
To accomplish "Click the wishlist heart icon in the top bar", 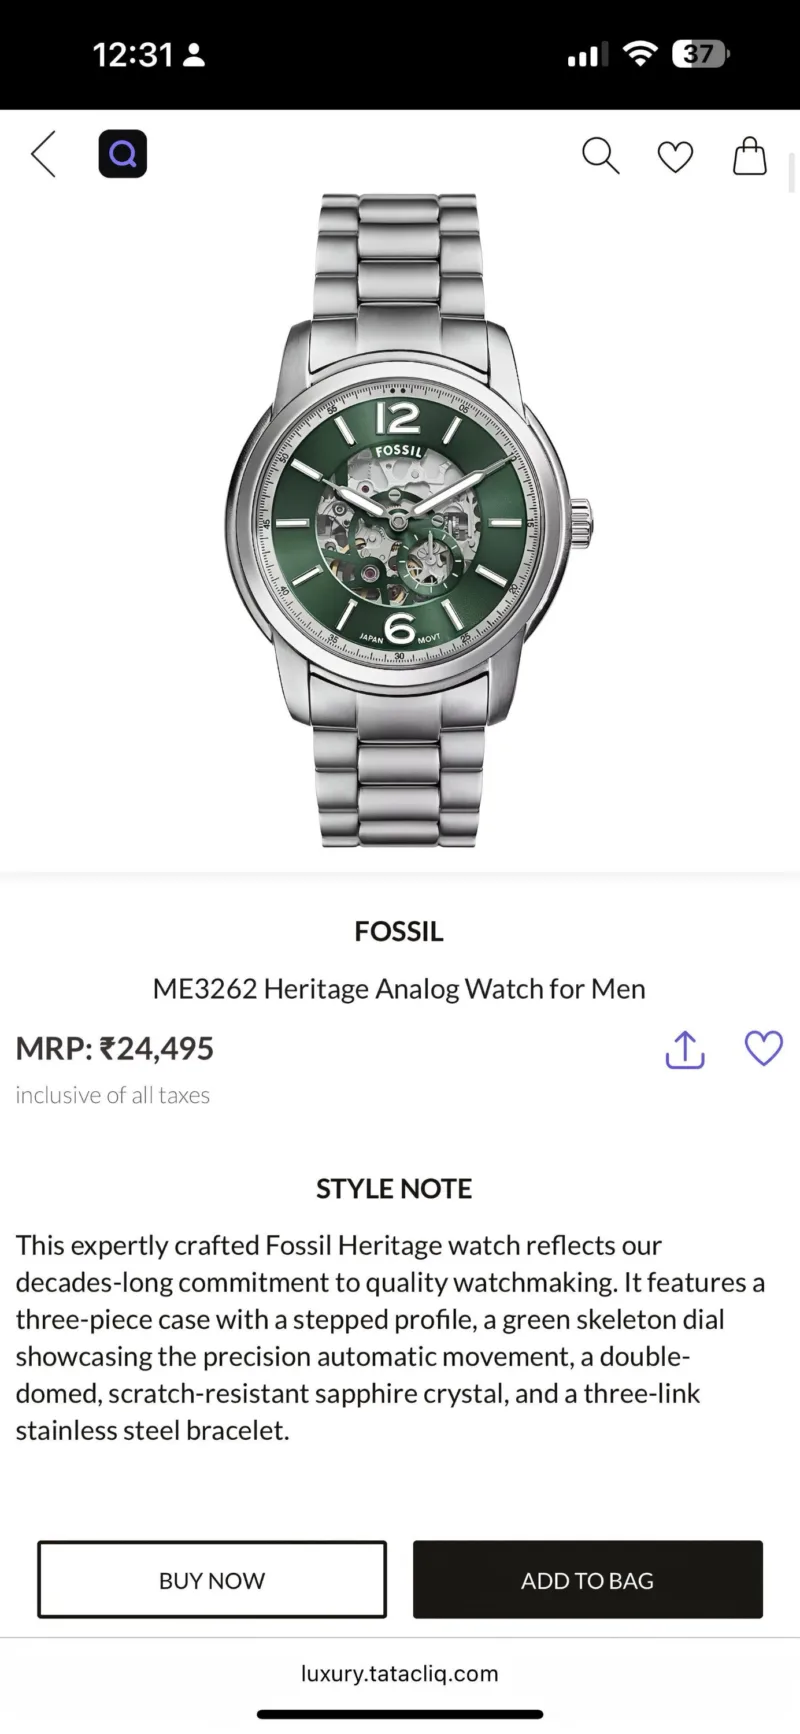I will [675, 156].
